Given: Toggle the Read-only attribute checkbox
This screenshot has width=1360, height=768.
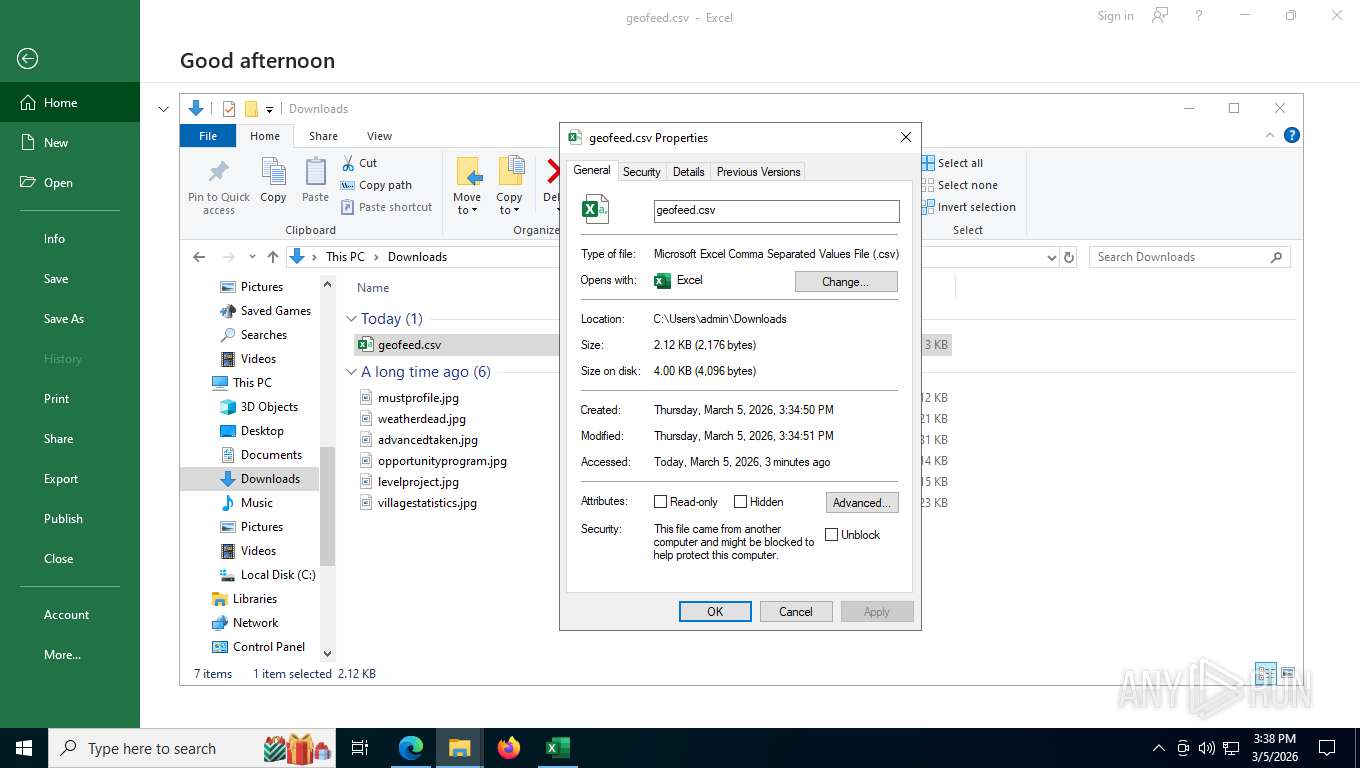Looking at the screenshot, I should click(660, 502).
